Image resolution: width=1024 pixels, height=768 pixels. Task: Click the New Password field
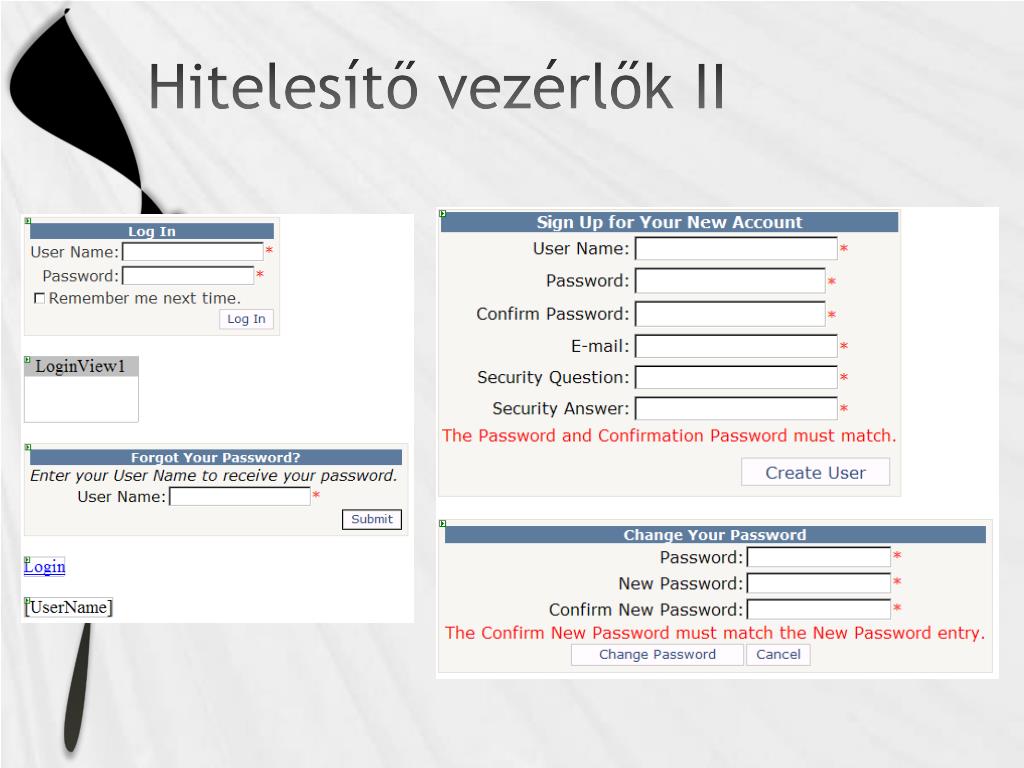tap(819, 583)
